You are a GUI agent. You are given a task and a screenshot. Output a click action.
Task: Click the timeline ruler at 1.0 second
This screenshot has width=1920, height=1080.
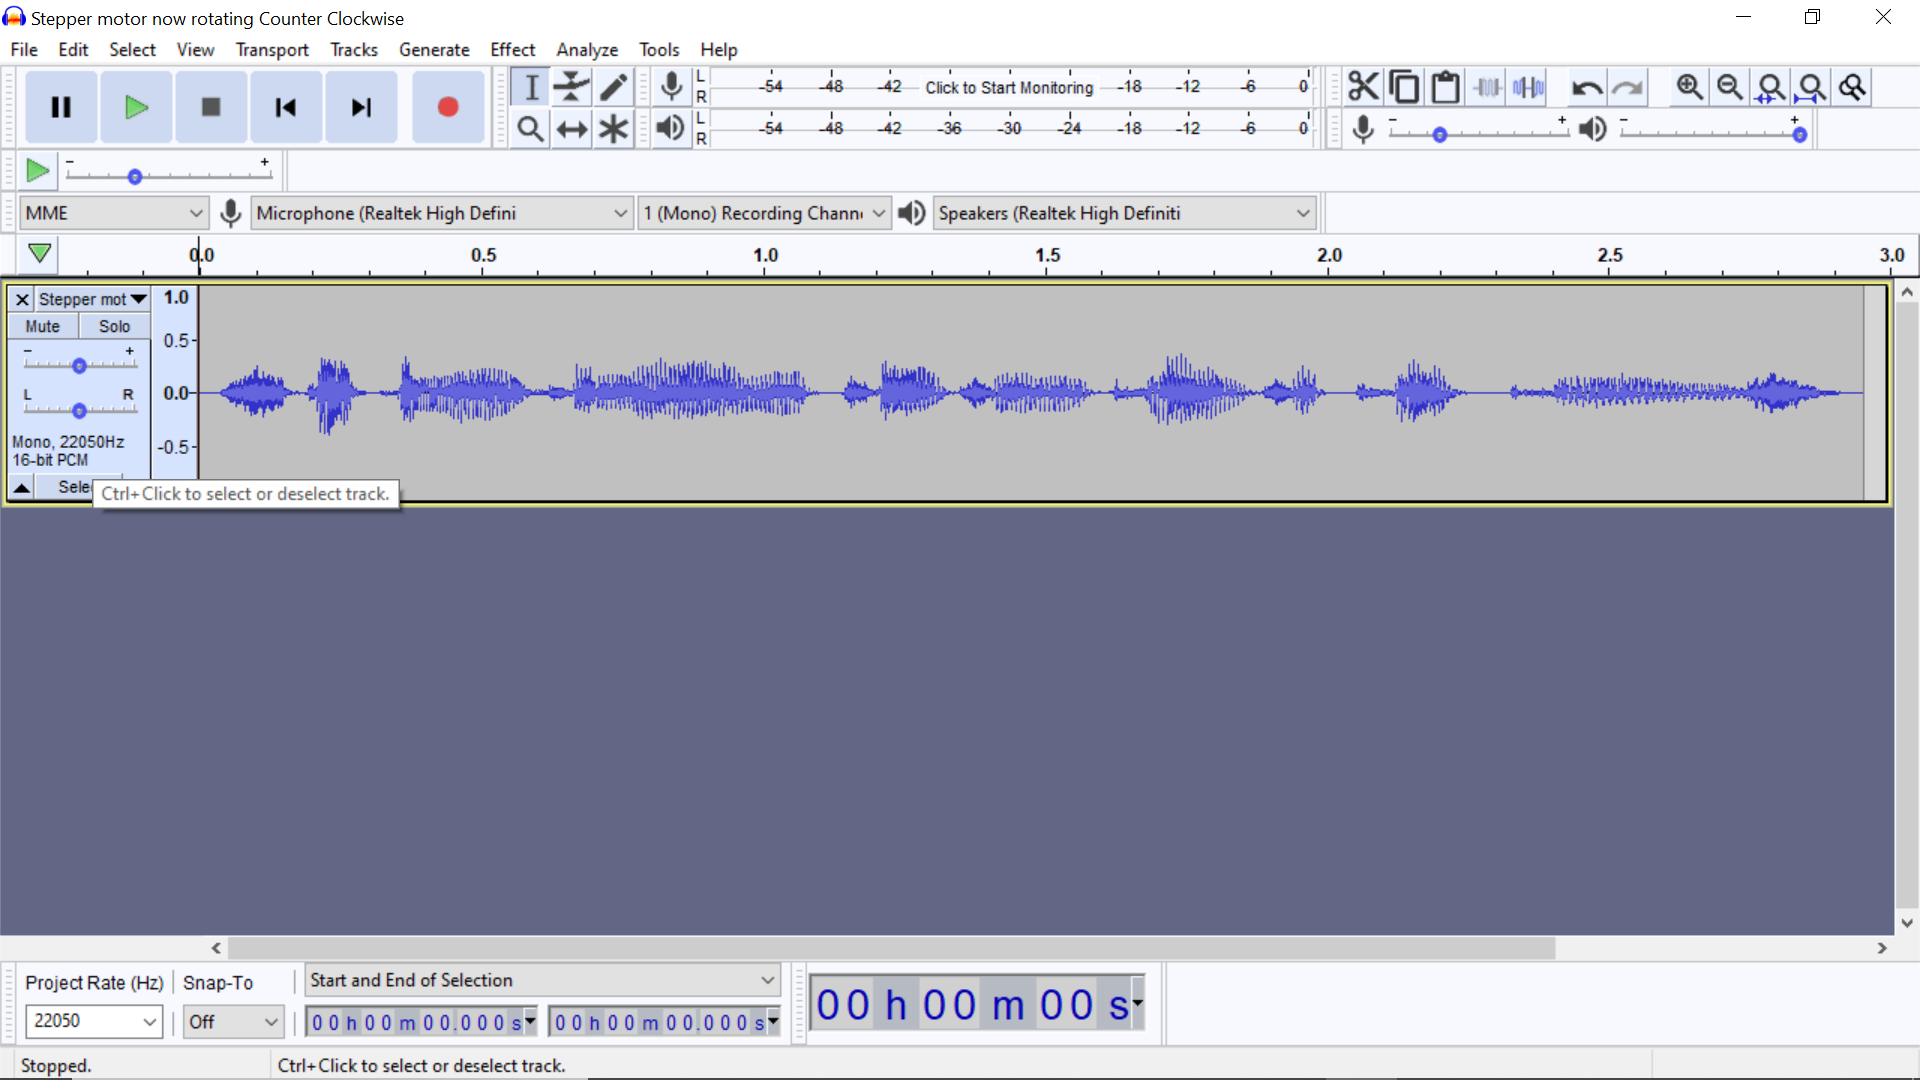coord(765,256)
